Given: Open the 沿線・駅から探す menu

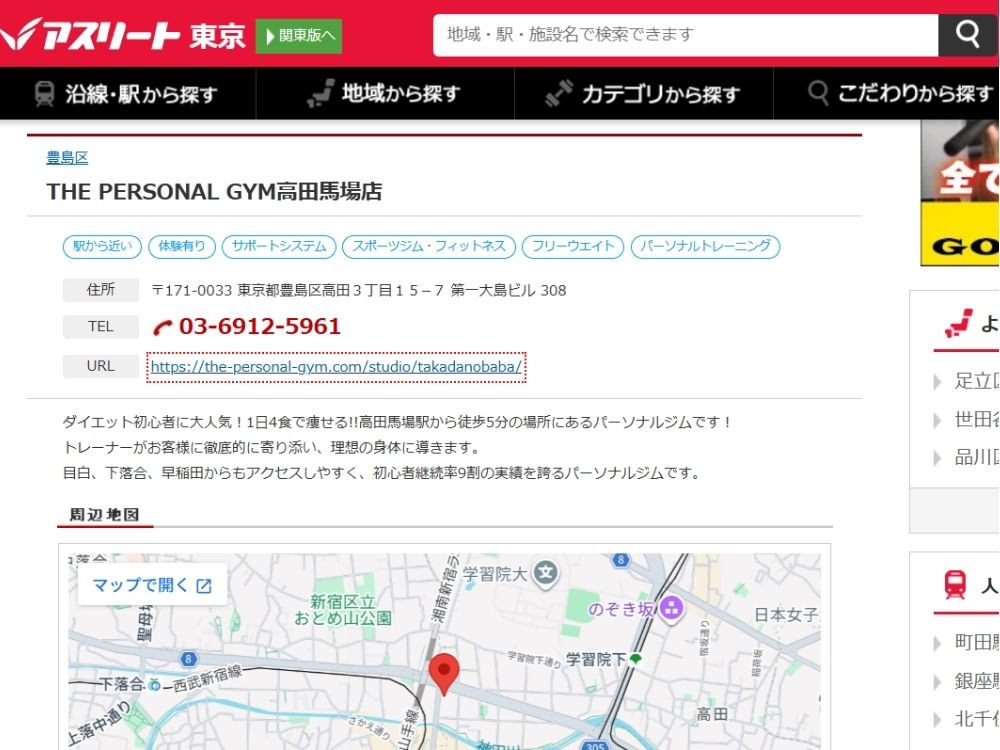Looking at the screenshot, I should pos(127,94).
